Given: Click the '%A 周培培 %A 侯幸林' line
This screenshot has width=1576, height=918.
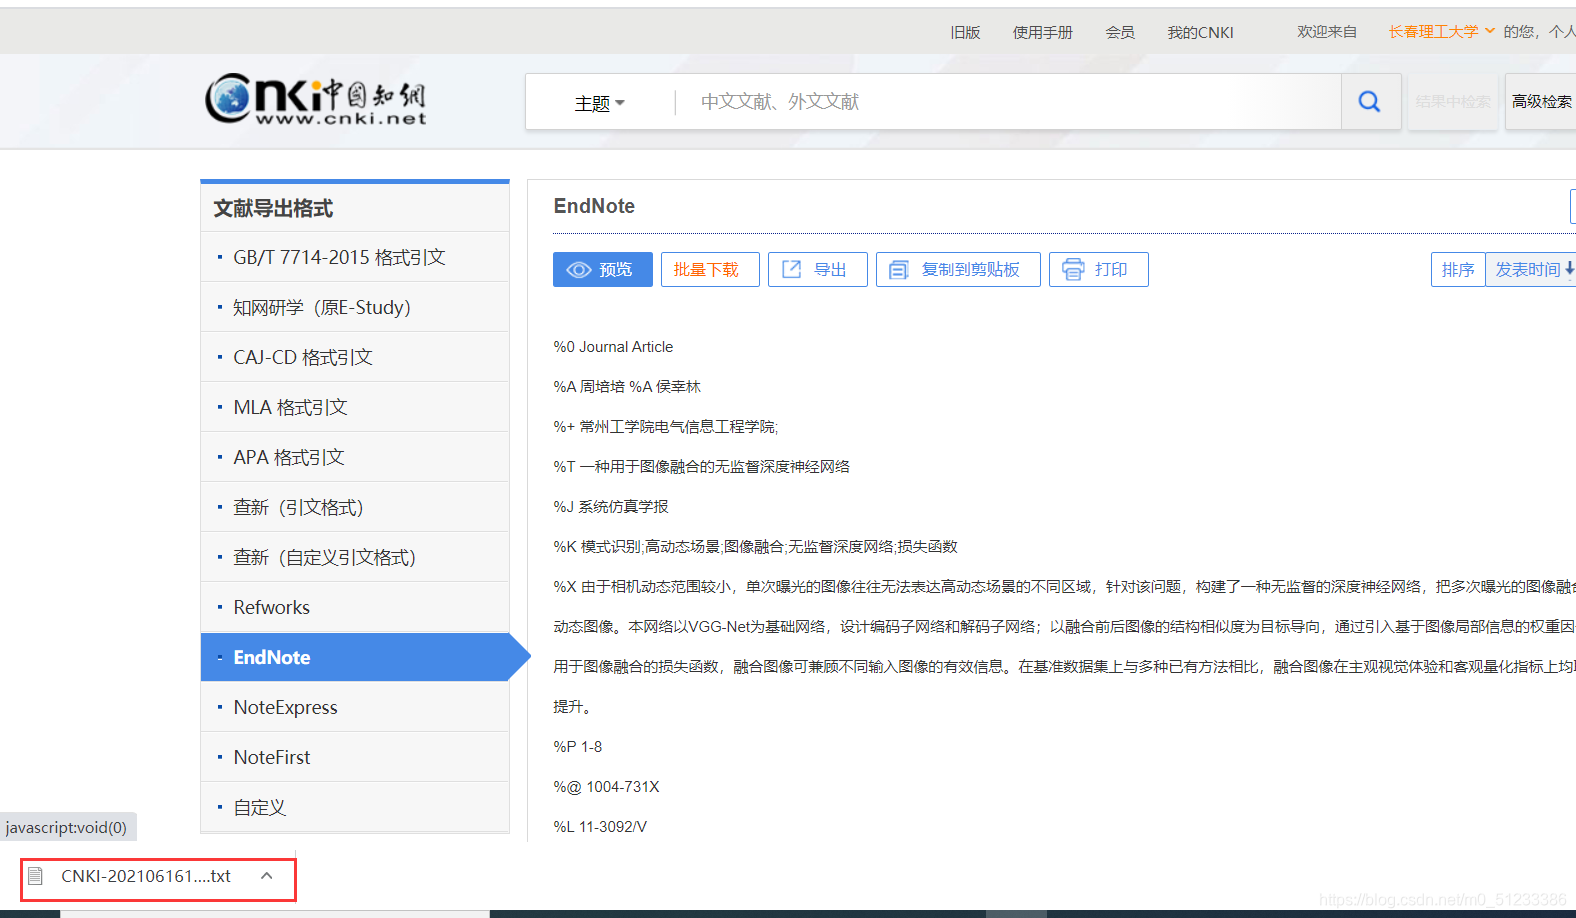Looking at the screenshot, I should coord(627,387).
